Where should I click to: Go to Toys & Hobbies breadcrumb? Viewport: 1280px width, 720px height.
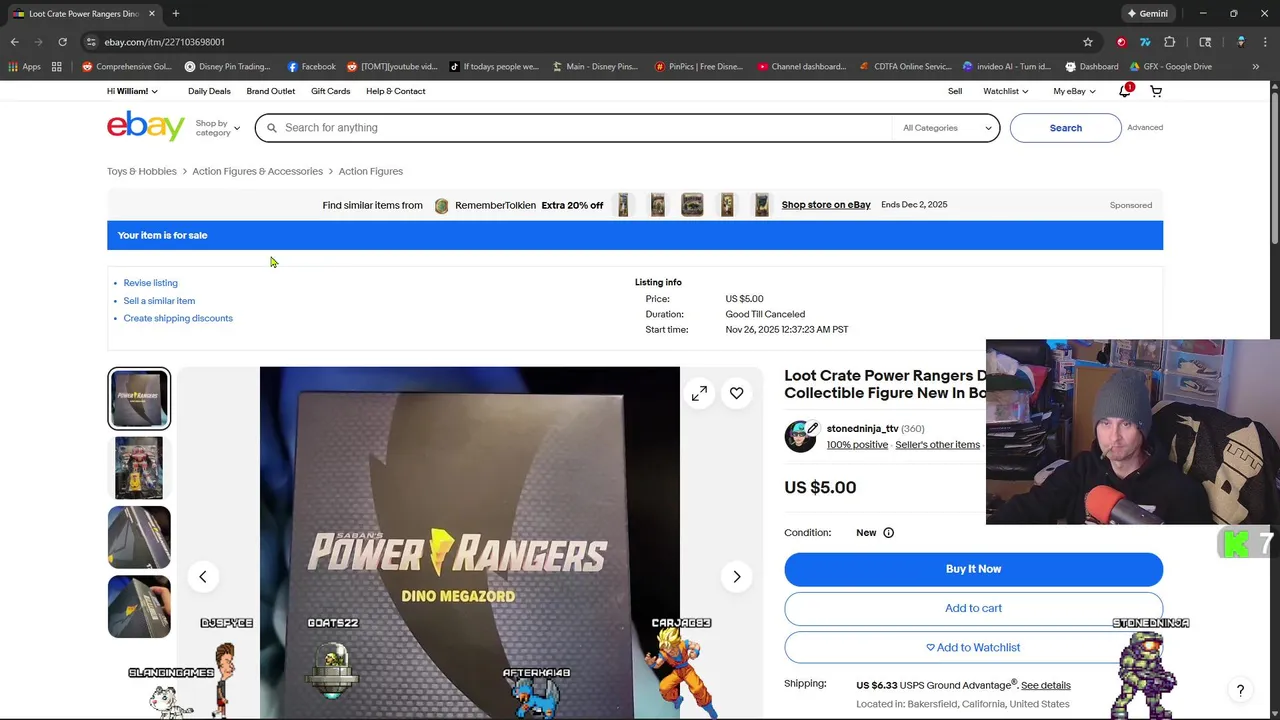pos(142,172)
